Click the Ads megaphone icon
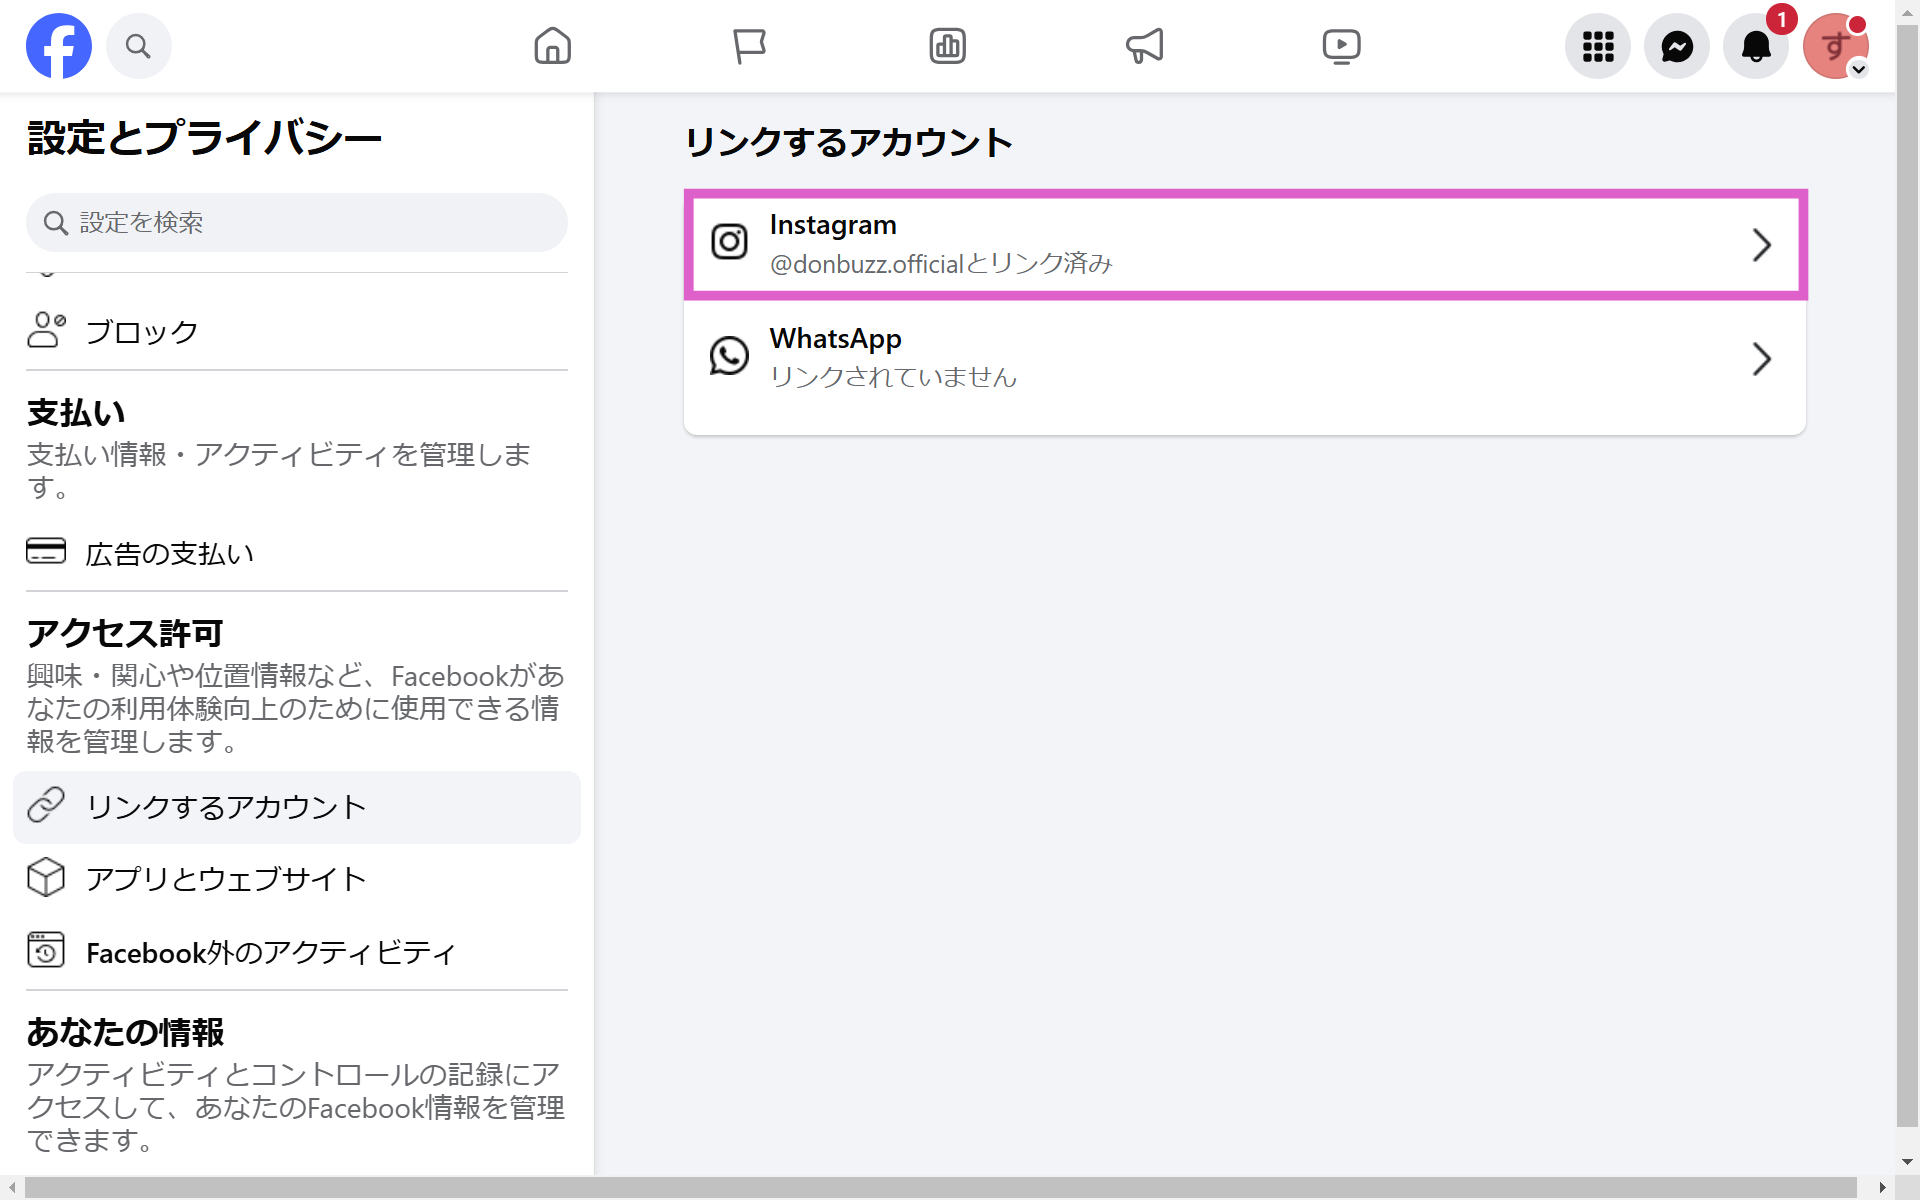The image size is (1920, 1200). pos(1144,45)
